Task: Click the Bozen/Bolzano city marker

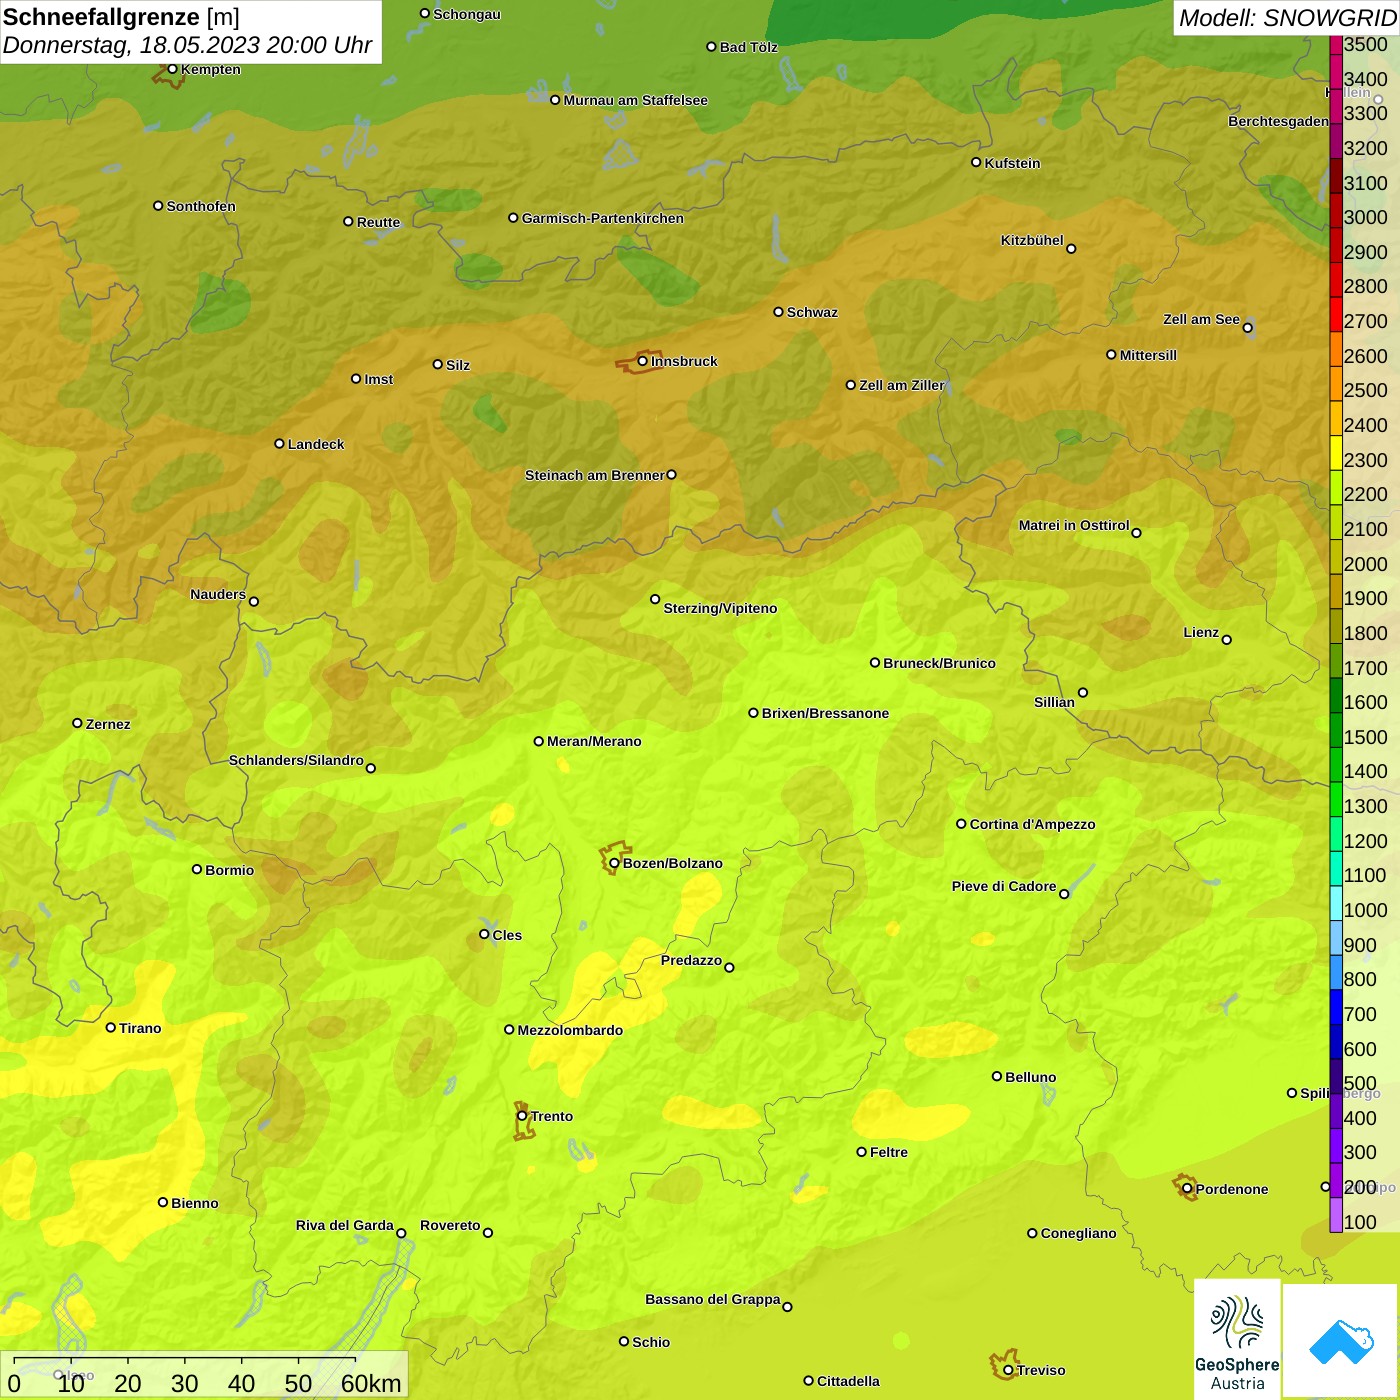Action: pos(614,863)
